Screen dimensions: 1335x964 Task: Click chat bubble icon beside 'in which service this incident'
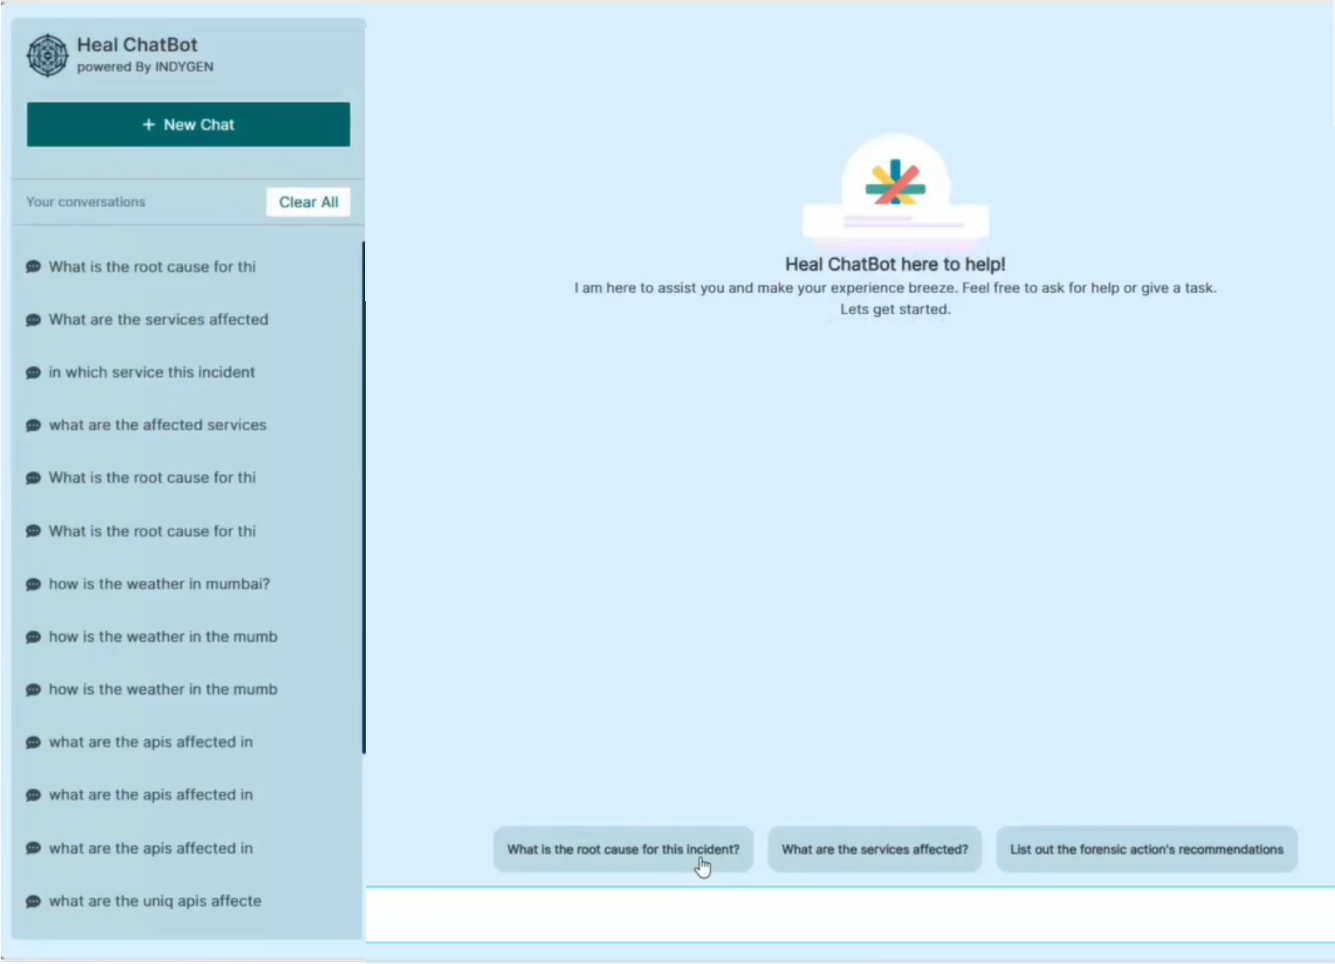pos(33,373)
